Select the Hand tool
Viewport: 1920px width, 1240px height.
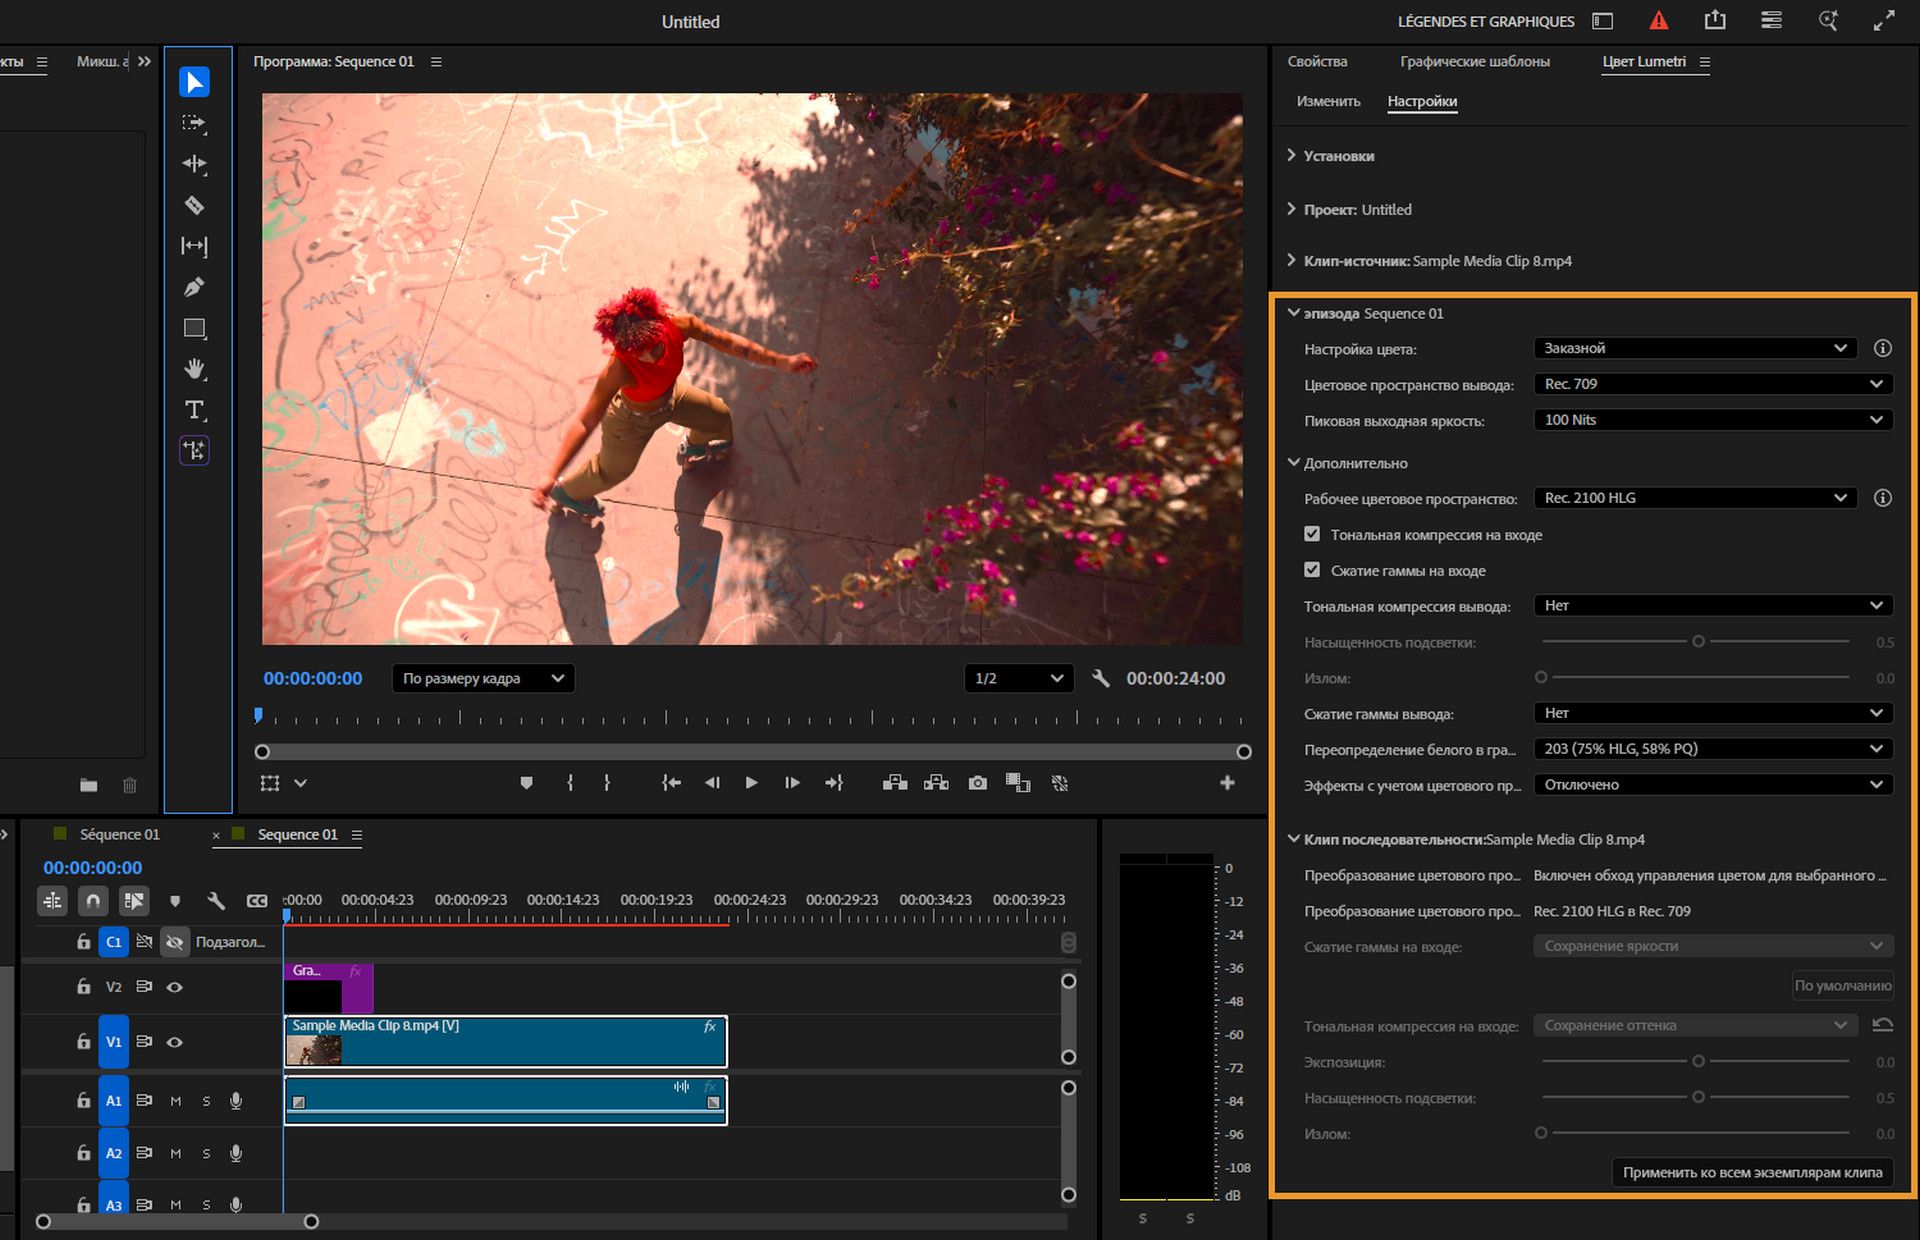(195, 369)
